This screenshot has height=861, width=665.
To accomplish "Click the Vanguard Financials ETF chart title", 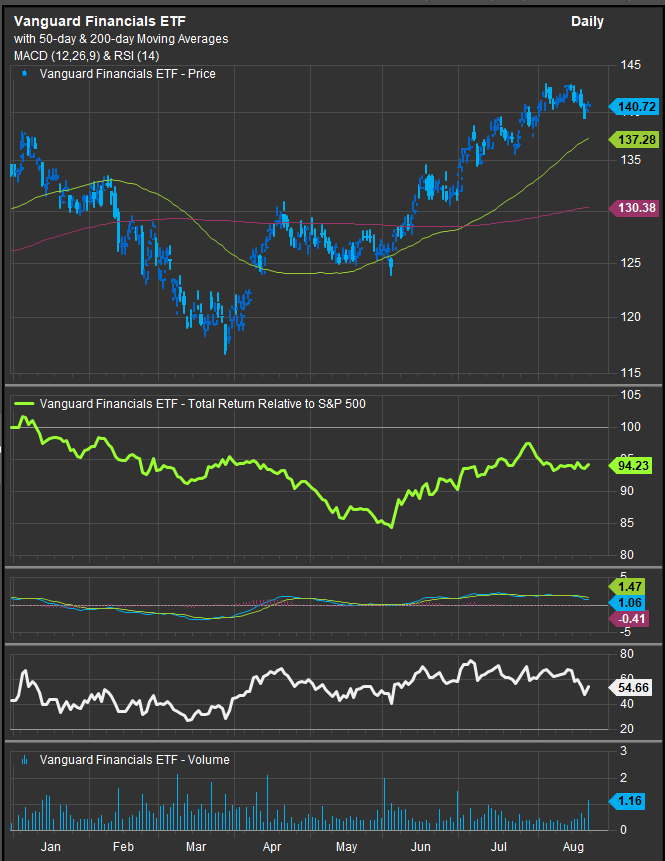I will [99, 21].
